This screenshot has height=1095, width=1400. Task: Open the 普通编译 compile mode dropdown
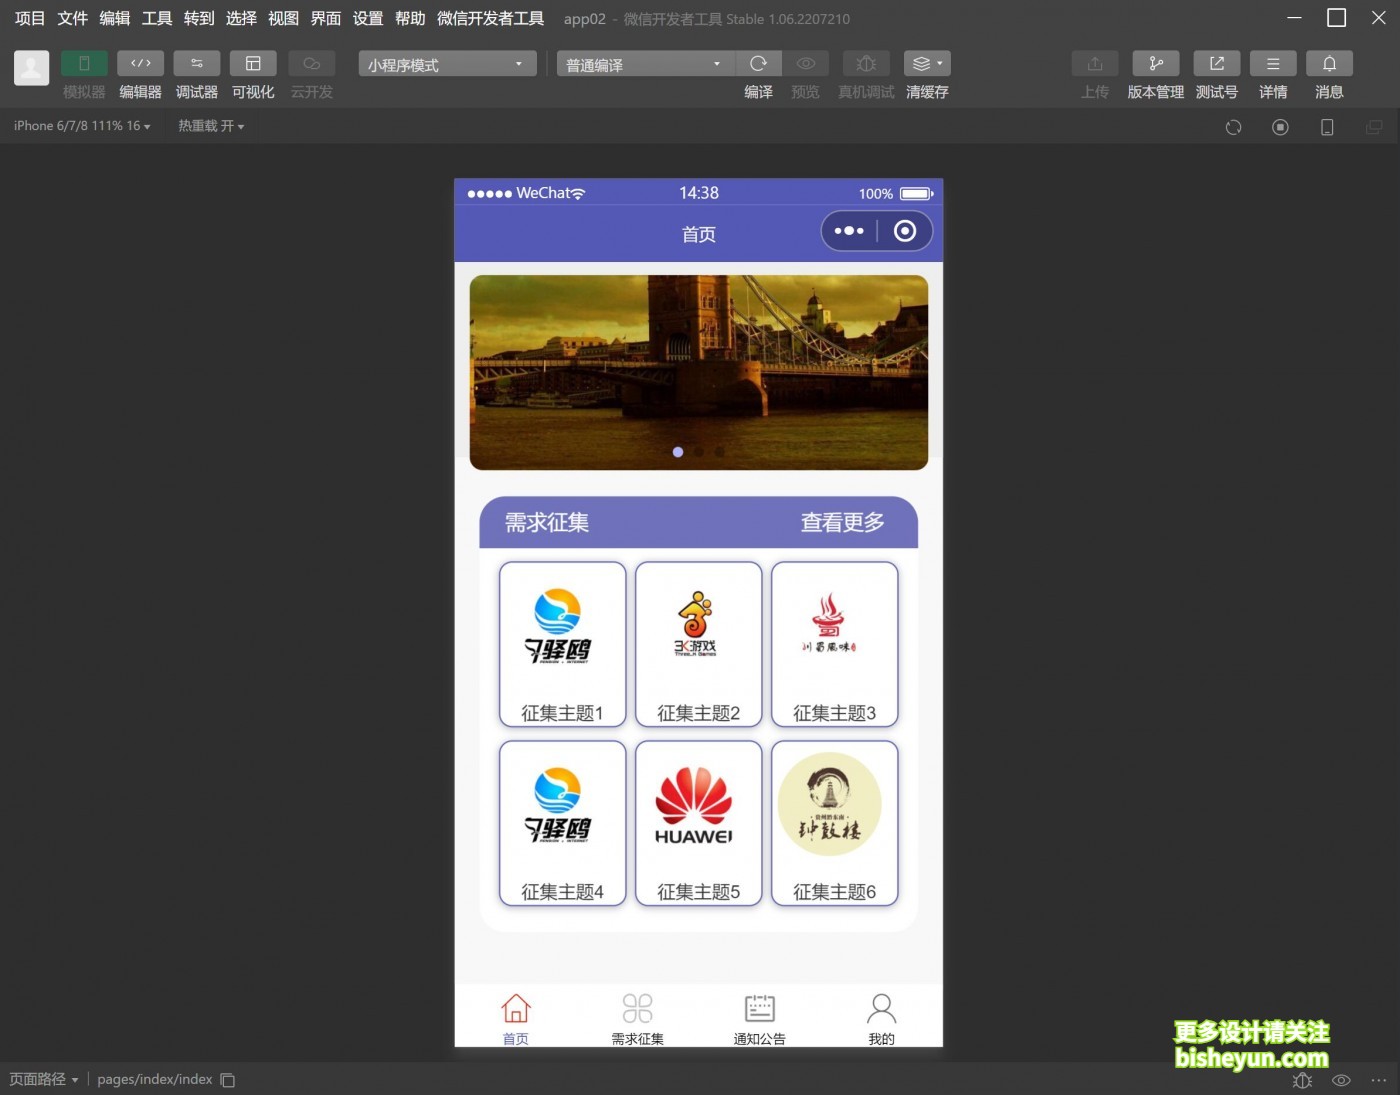(643, 63)
